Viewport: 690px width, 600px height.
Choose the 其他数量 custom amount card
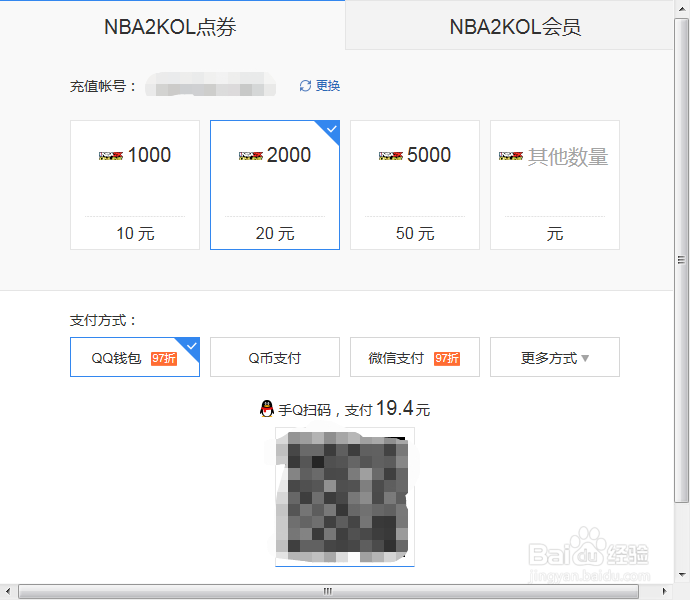tap(555, 185)
